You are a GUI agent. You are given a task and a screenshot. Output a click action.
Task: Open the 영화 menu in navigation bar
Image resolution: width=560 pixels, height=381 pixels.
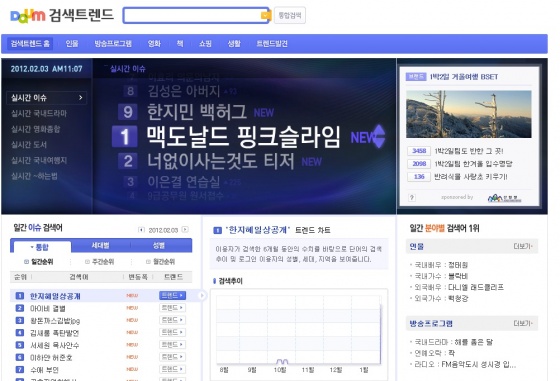click(154, 44)
